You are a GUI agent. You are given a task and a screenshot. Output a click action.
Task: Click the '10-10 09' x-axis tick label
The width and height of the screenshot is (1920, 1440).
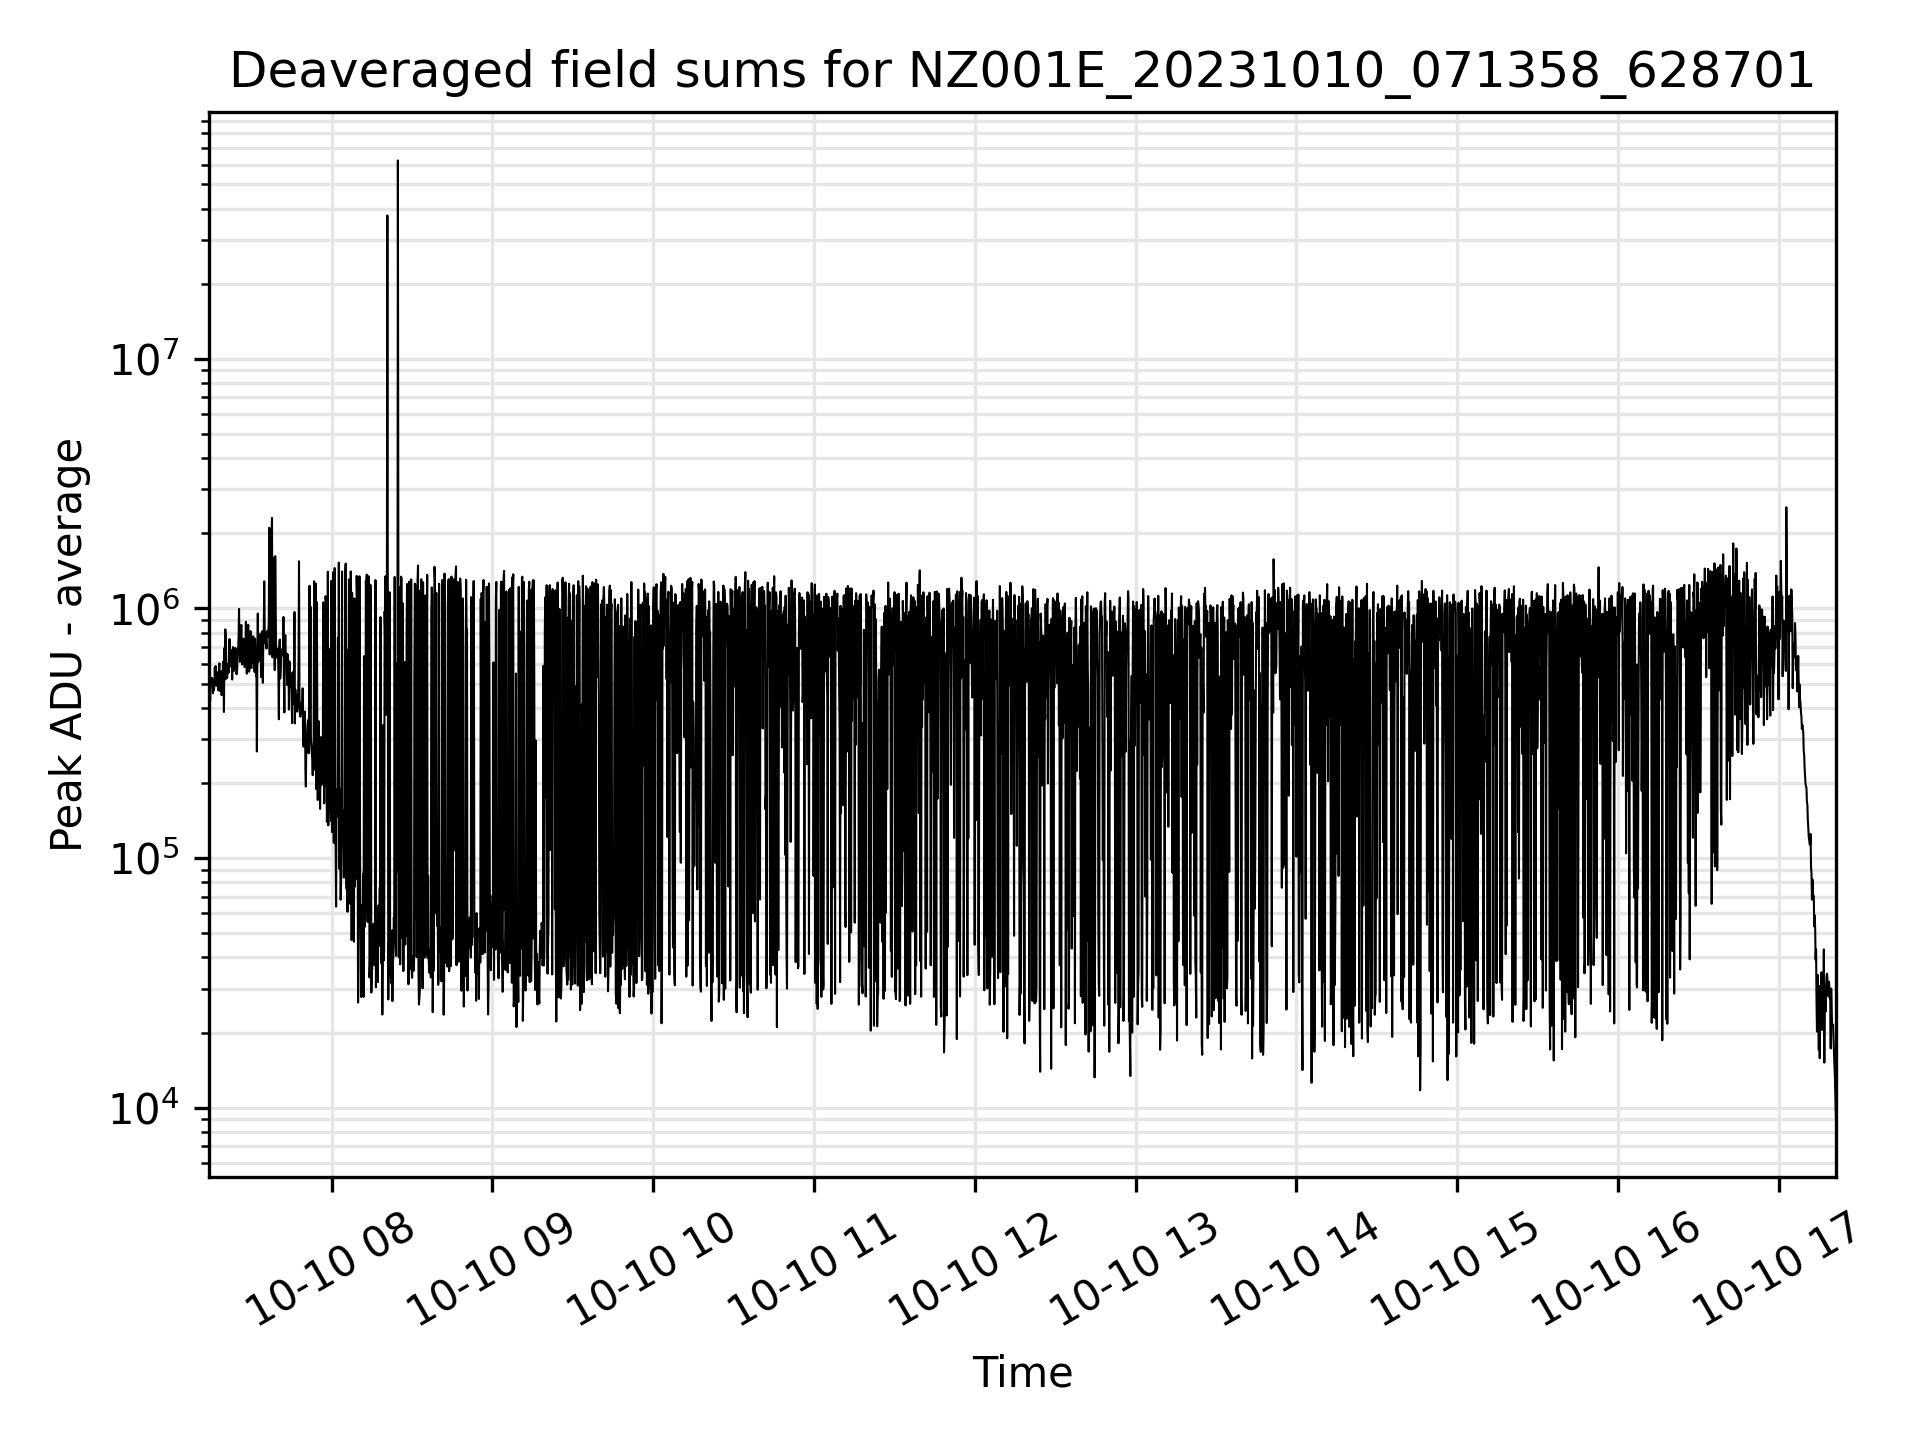coord(492,1269)
